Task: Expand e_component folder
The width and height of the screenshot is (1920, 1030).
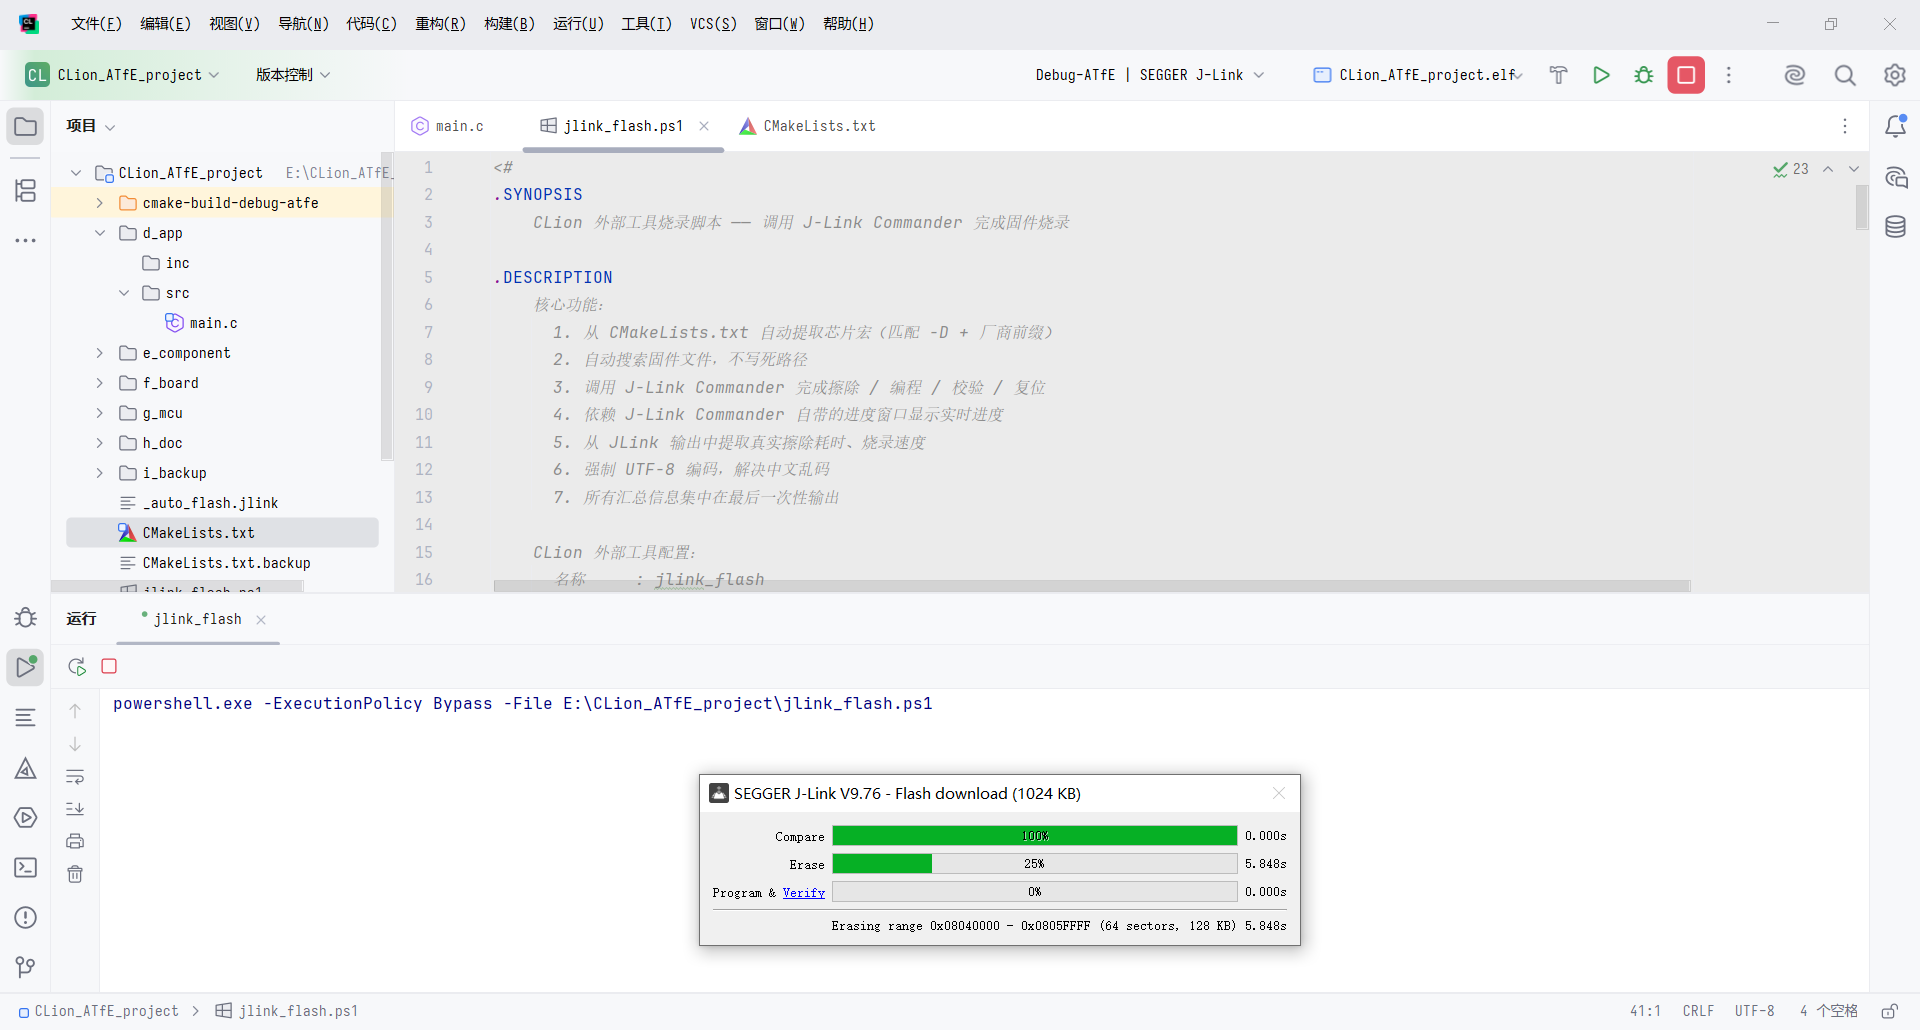Action: pos(100,353)
